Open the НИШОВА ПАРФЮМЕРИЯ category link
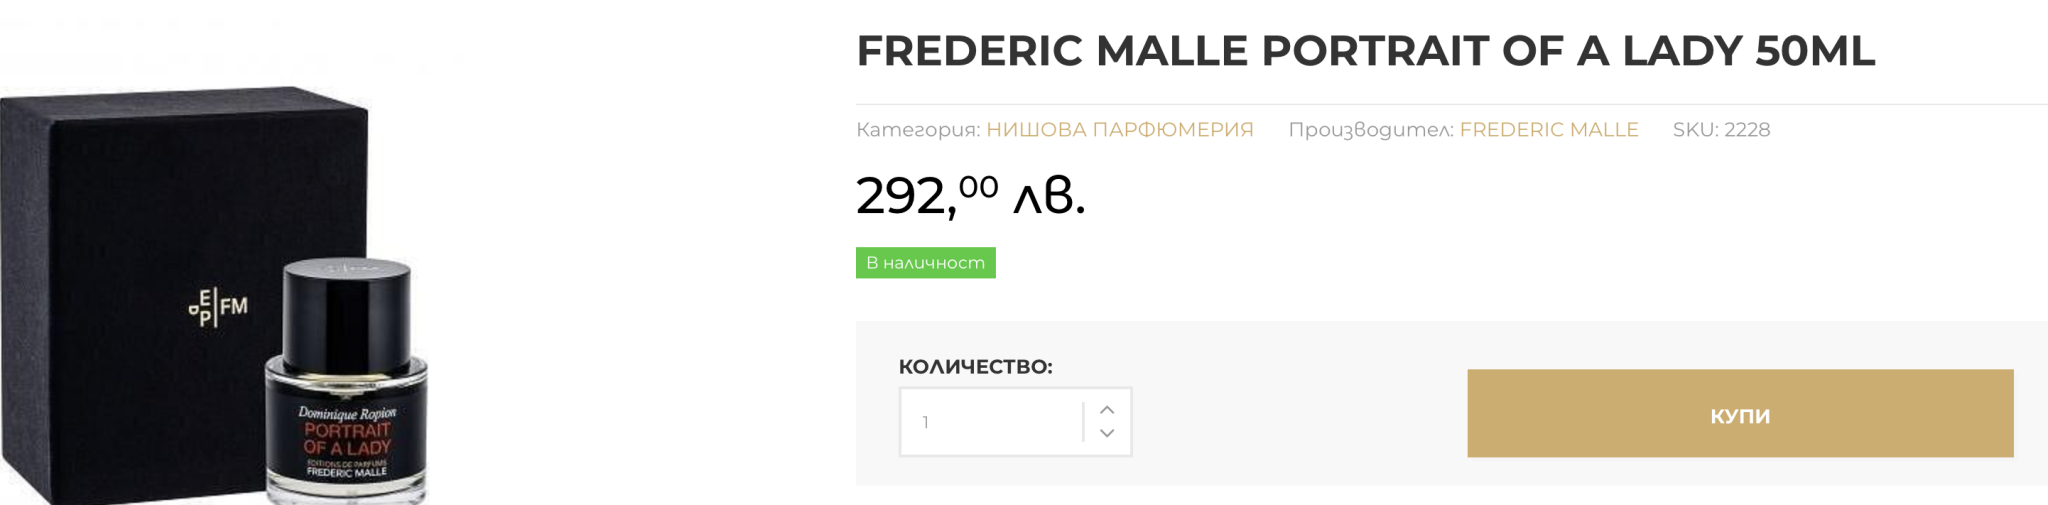Viewport: 2048px width, 505px height. 1119,130
